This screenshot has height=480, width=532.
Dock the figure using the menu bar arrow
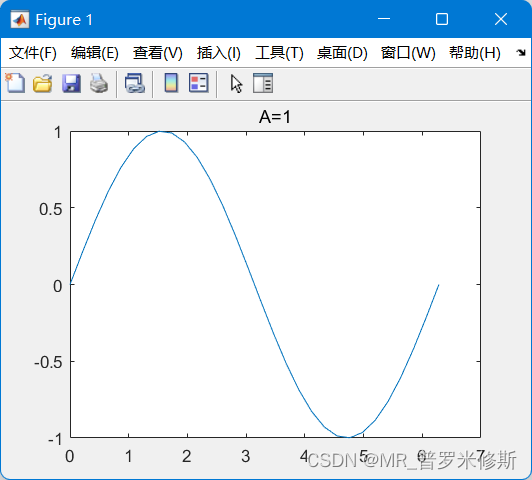[521, 53]
